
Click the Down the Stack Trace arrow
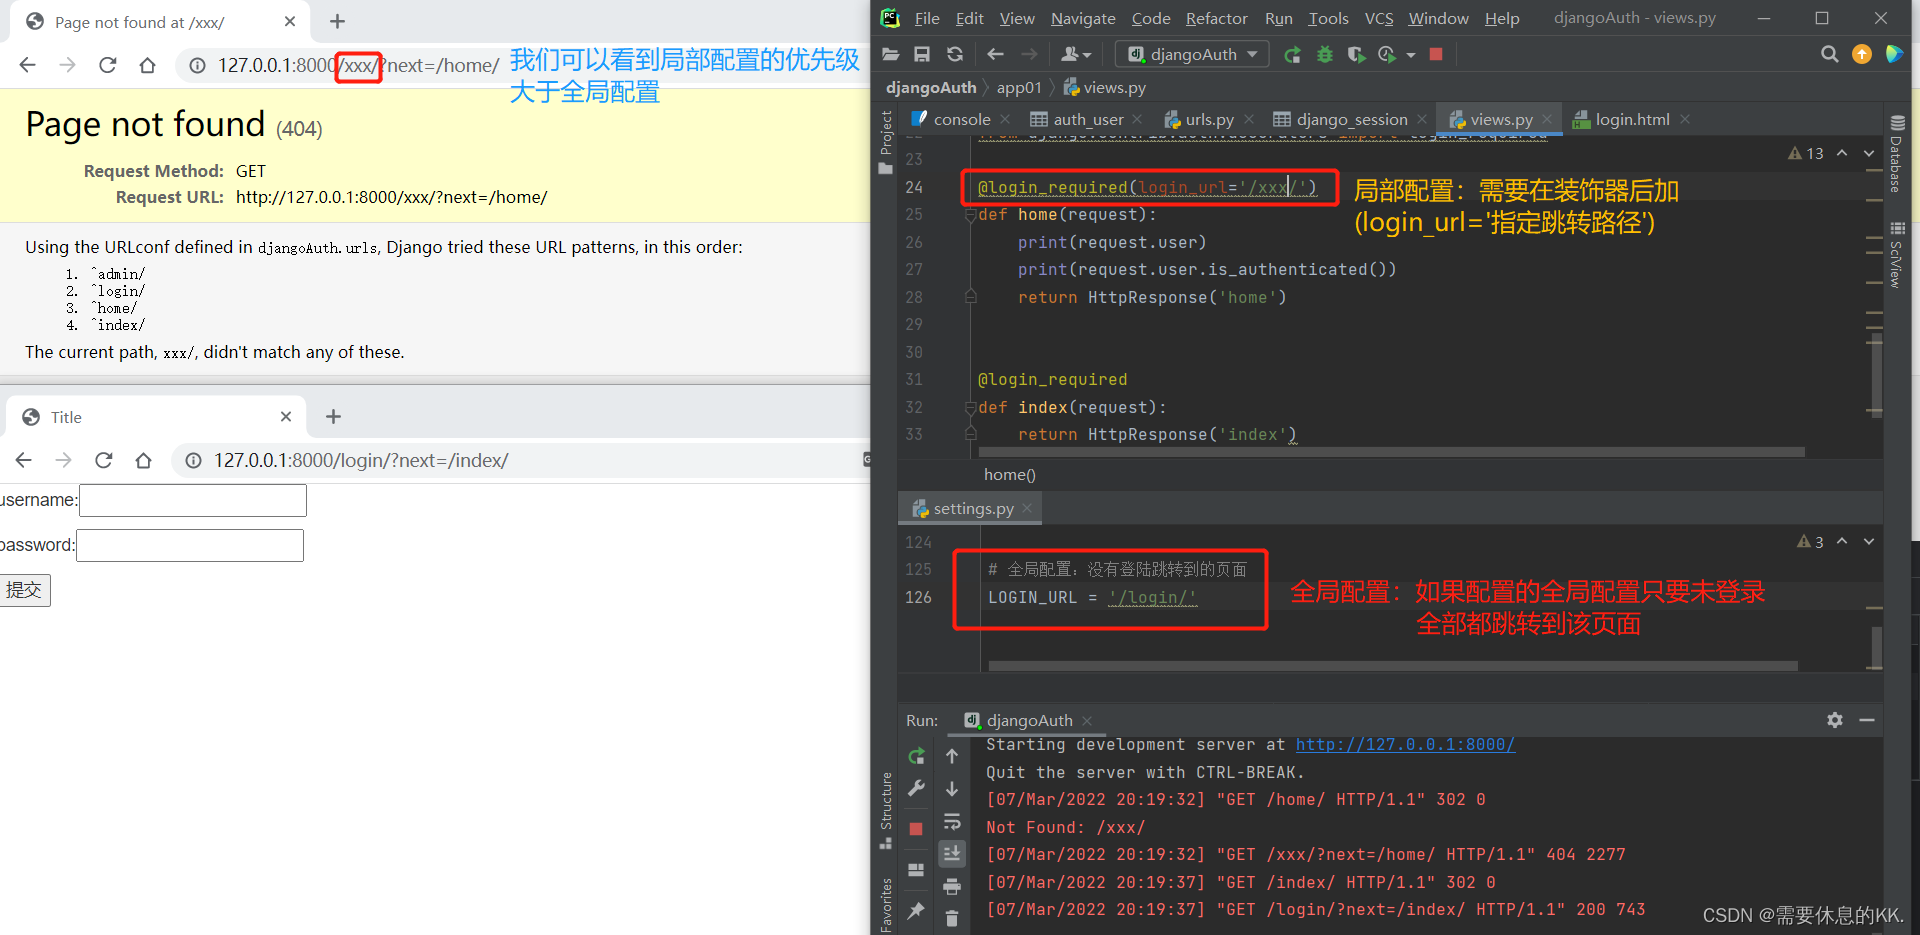click(x=952, y=789)
